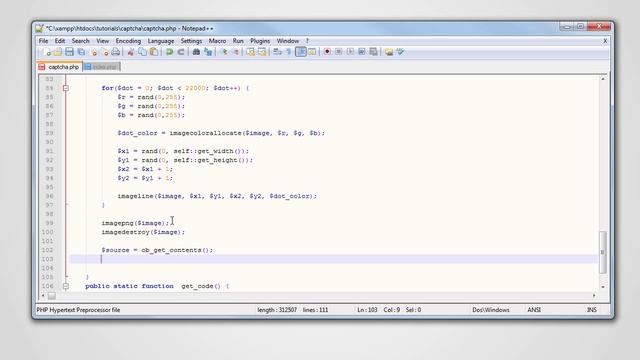Screen dimensions: 640x360
Task: Create a new document from the toolbar
Action: [47, 52]
